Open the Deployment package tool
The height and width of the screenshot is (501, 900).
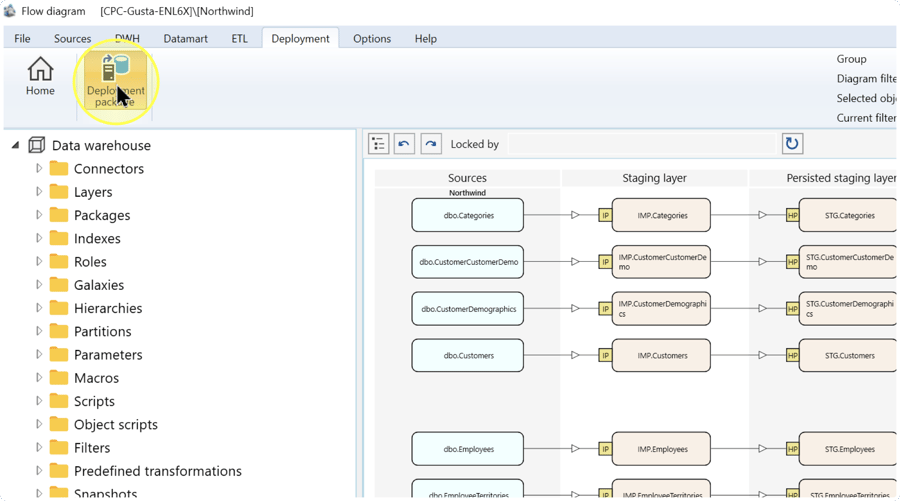(x=116, y=80)
